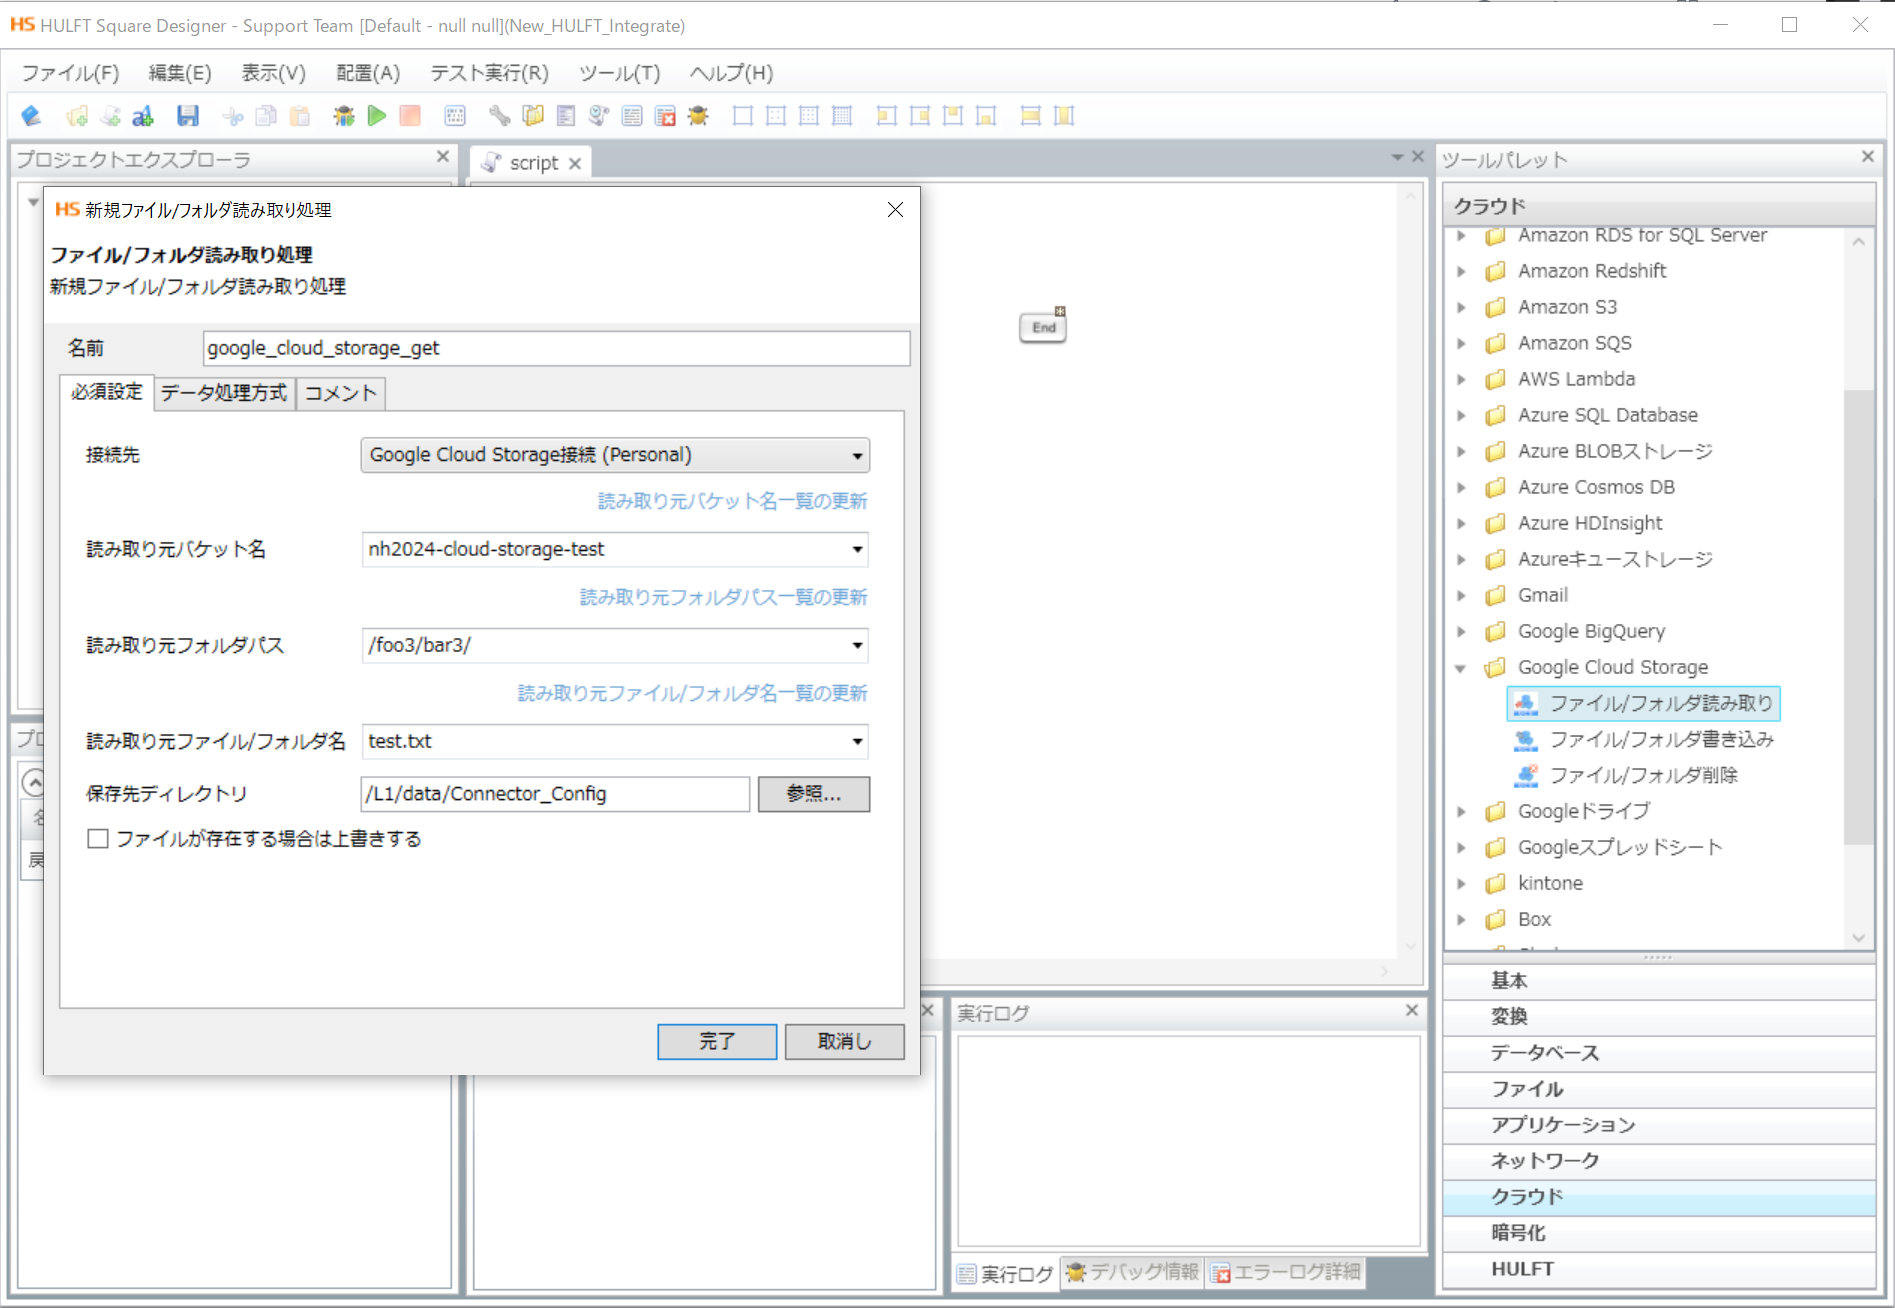Close the 新規ファイル/フォルダ読み取り処理 dialog
This screenshot has height=1308, width=1895.
[x=895, y=210]
